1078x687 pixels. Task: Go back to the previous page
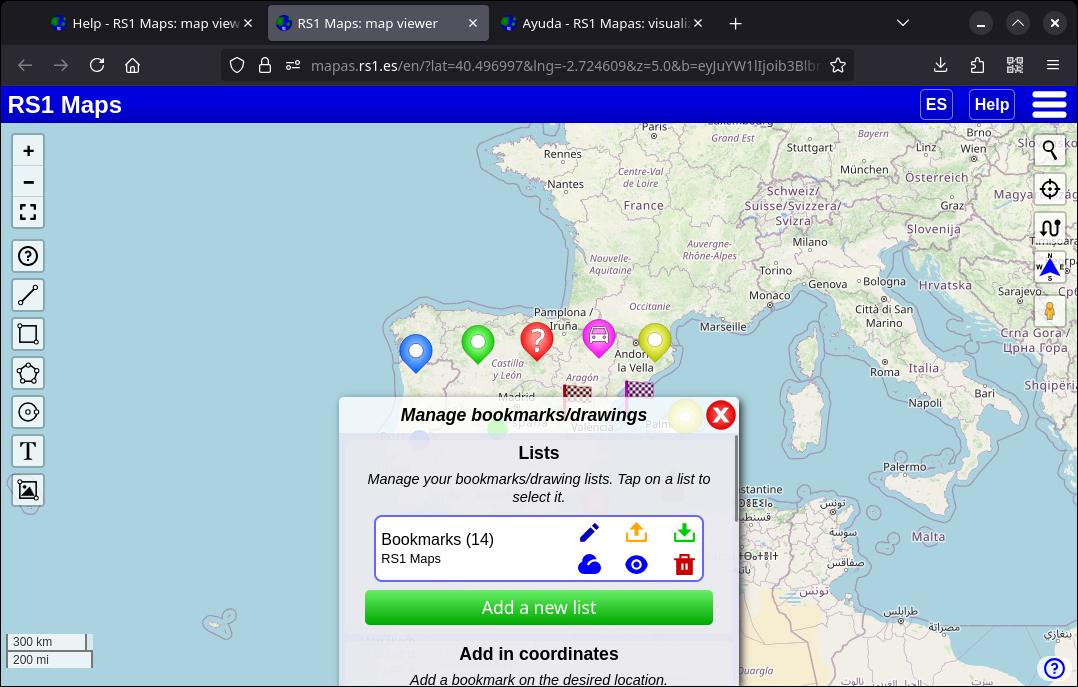point(25,65)
